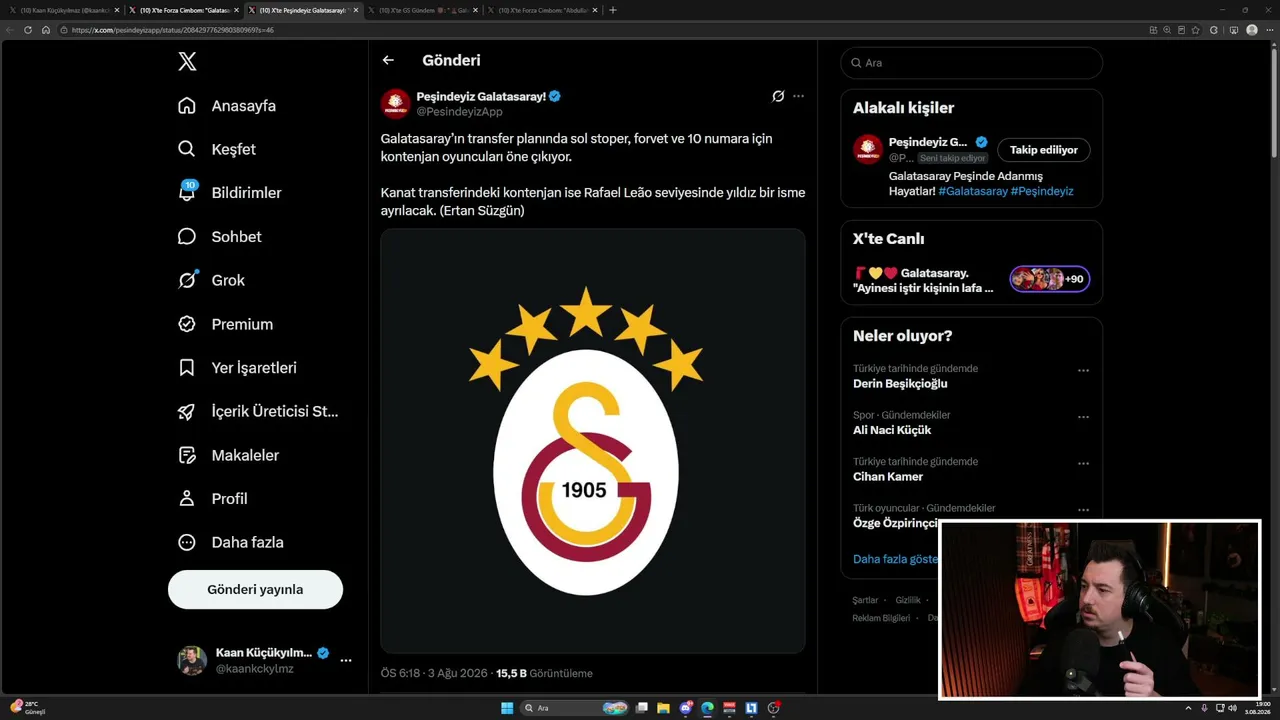Expand Daha fazla menu in the sidebar
Image resolution: width=1280 pixels, height=720 pixels.
230,542
